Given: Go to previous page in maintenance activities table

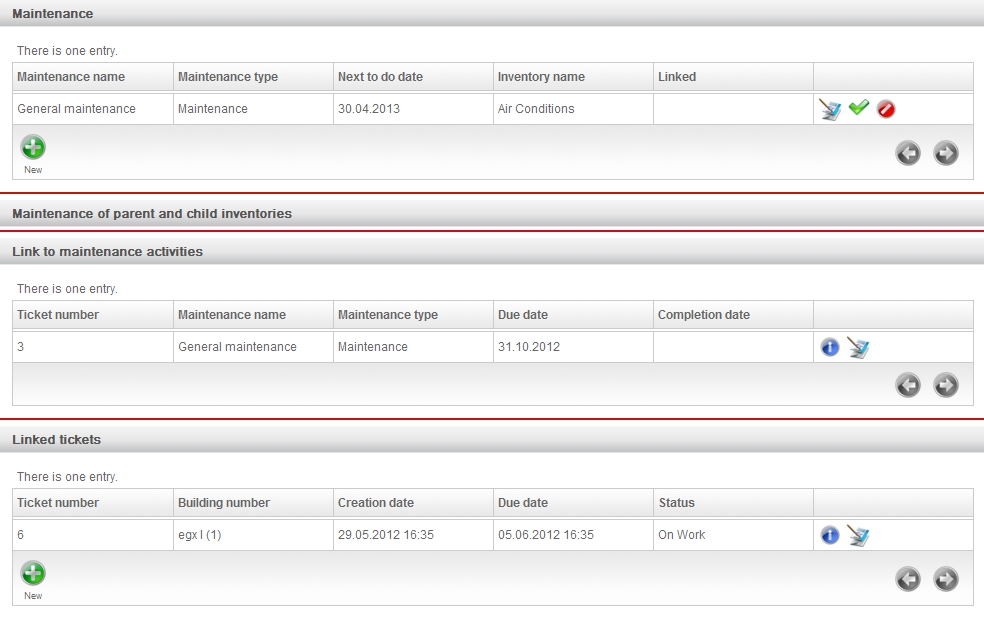Looking at the screenshot, I should [907, 385].
